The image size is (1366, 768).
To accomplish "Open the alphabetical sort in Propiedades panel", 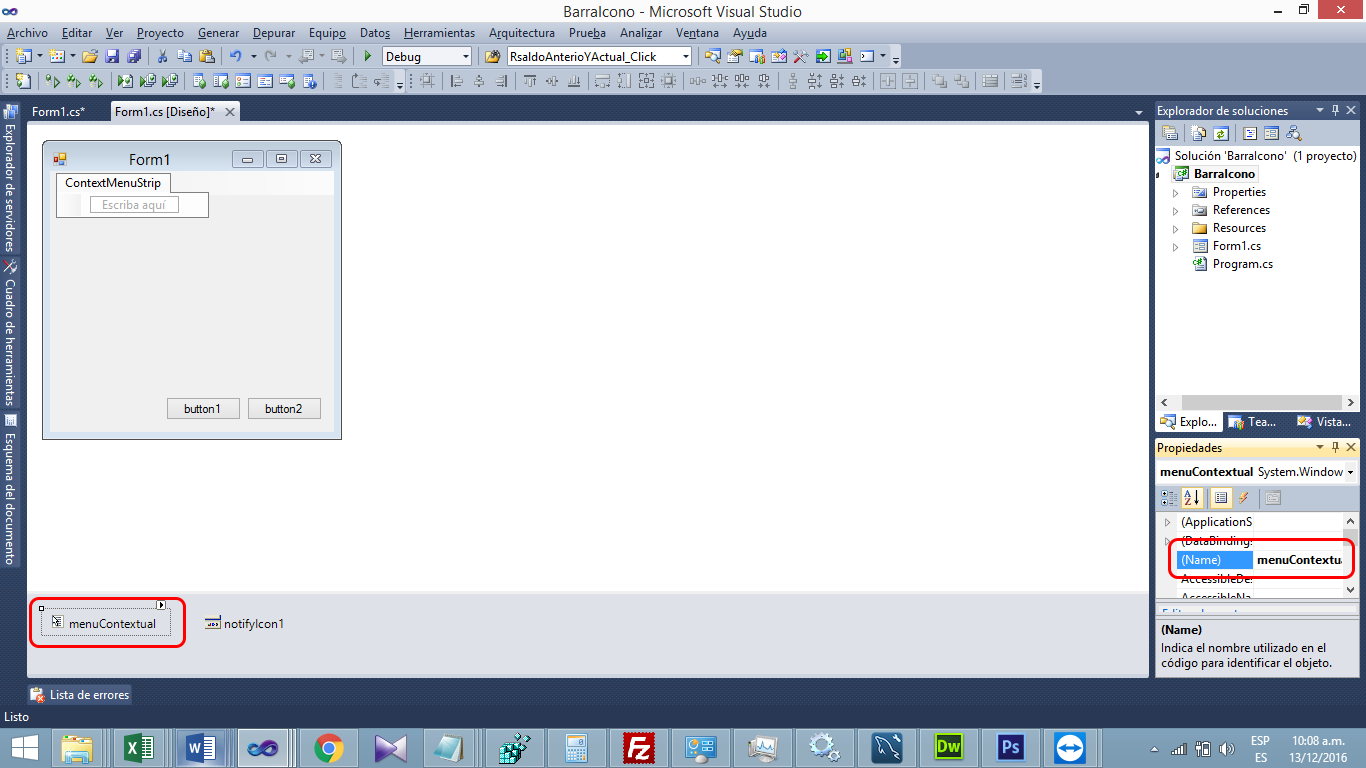I will tap(1192, 497).
